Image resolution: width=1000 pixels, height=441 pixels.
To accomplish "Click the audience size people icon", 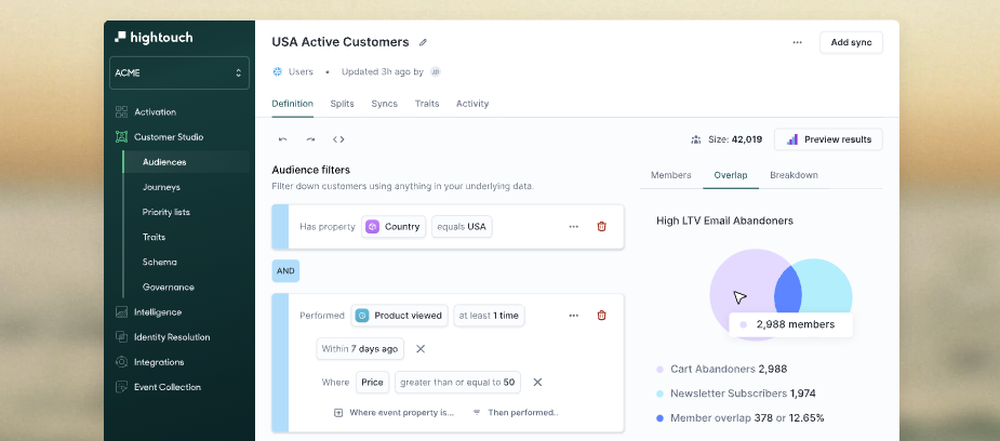I will click(696, 140).
